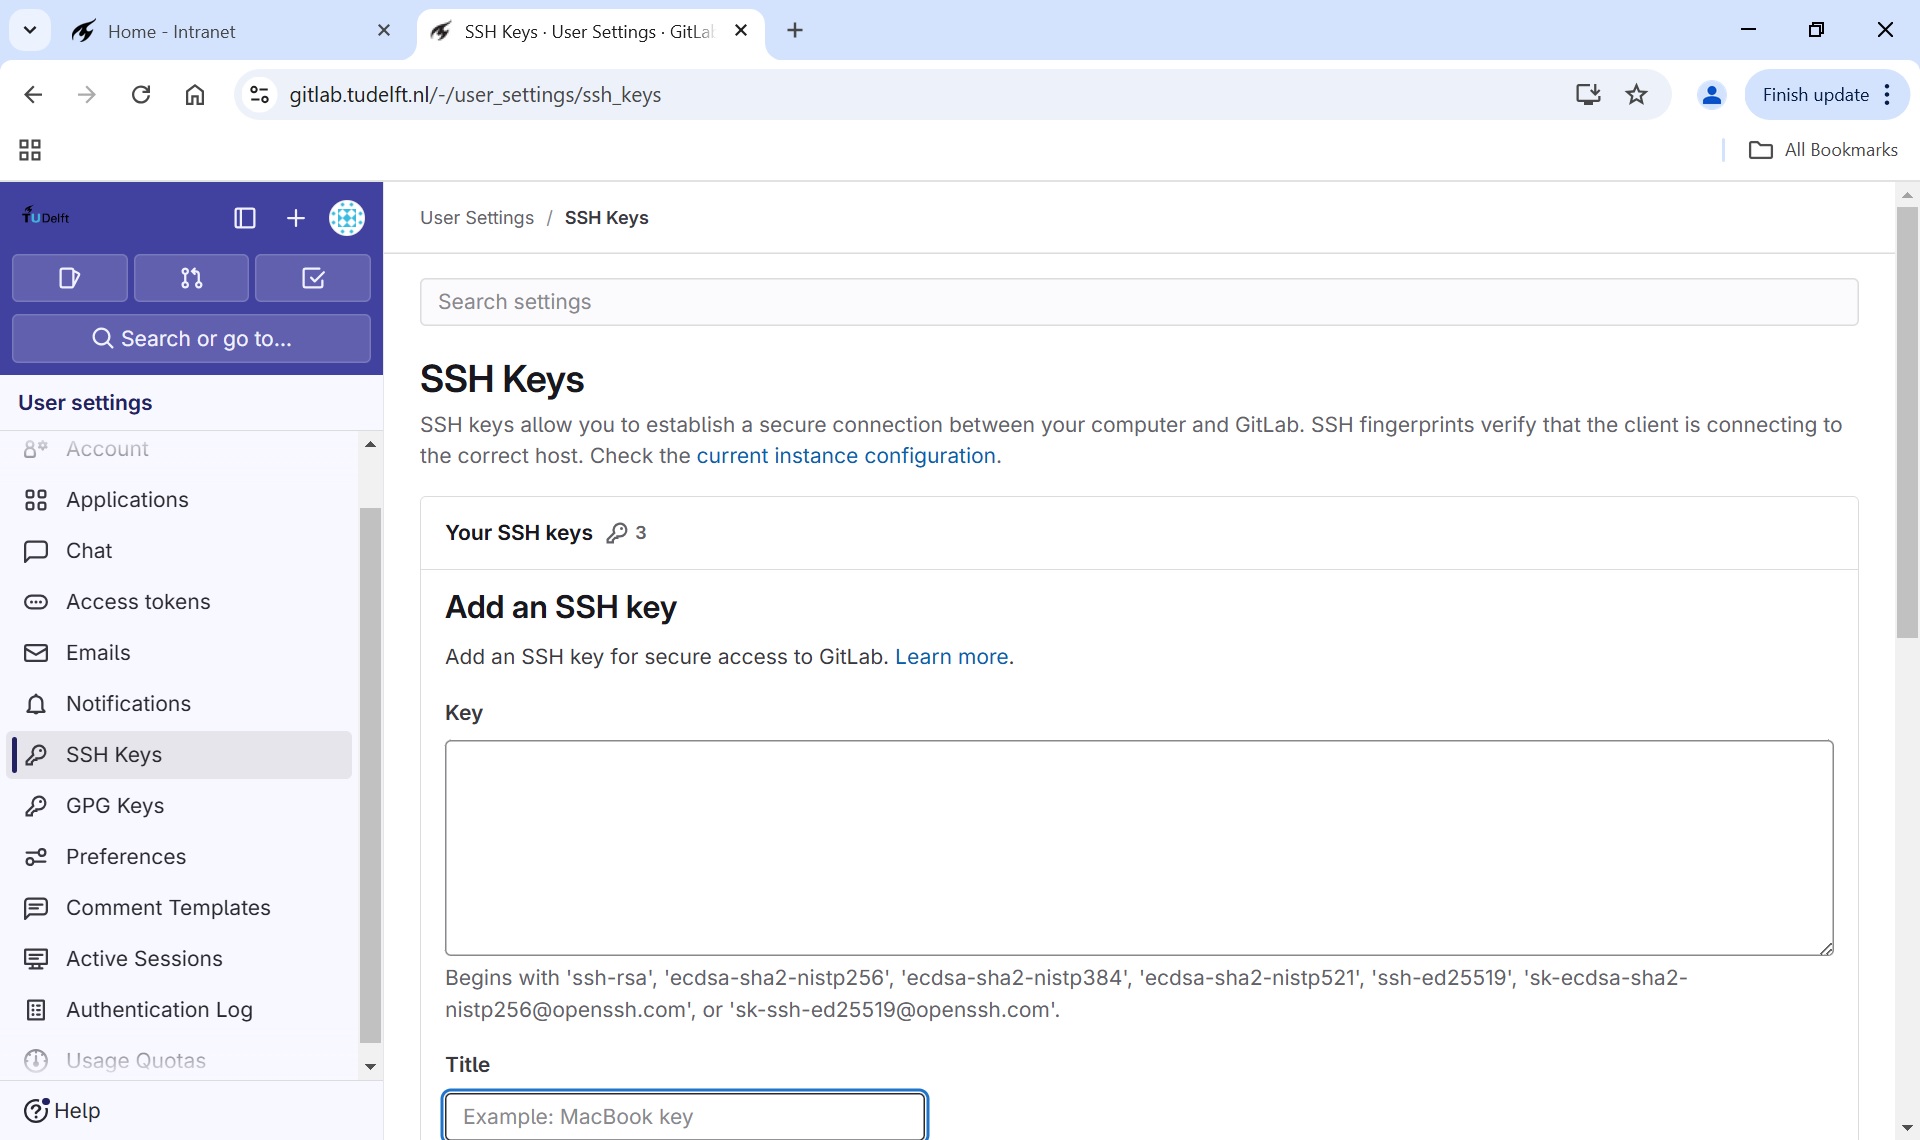Open the Create new plus menu

[296, 218]
